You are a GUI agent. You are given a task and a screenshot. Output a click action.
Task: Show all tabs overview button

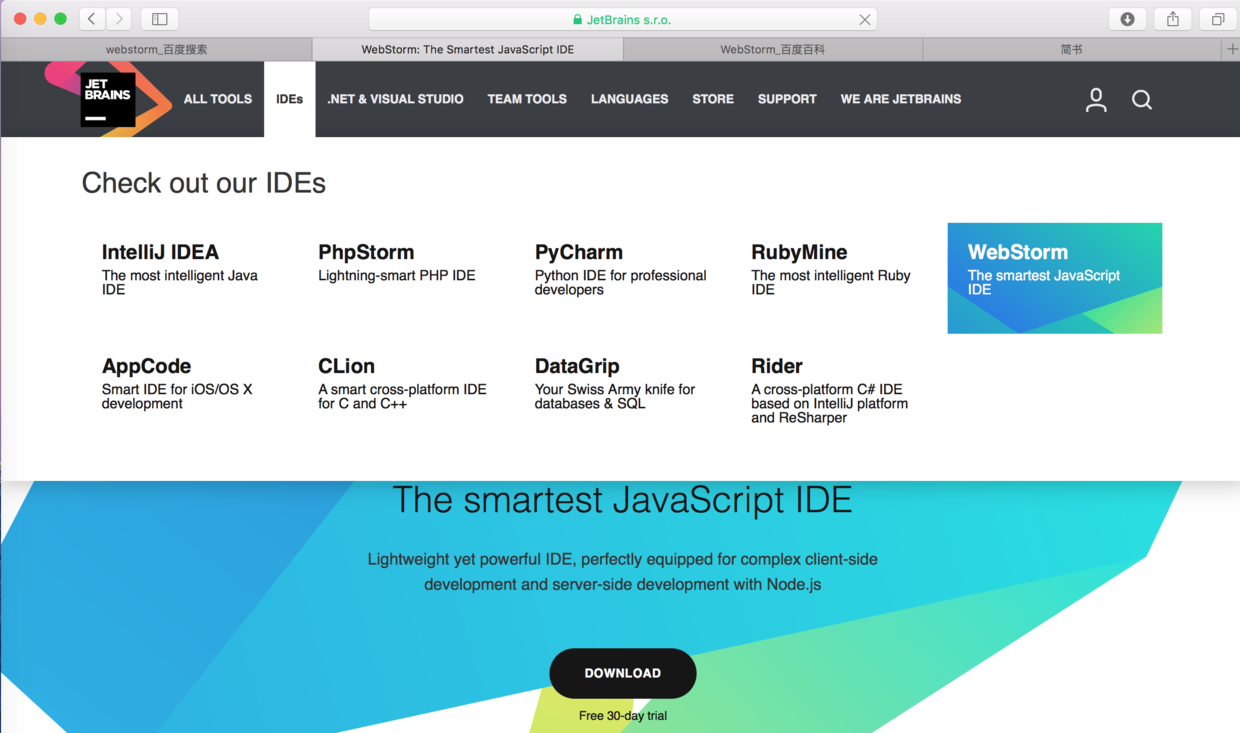1218,19
